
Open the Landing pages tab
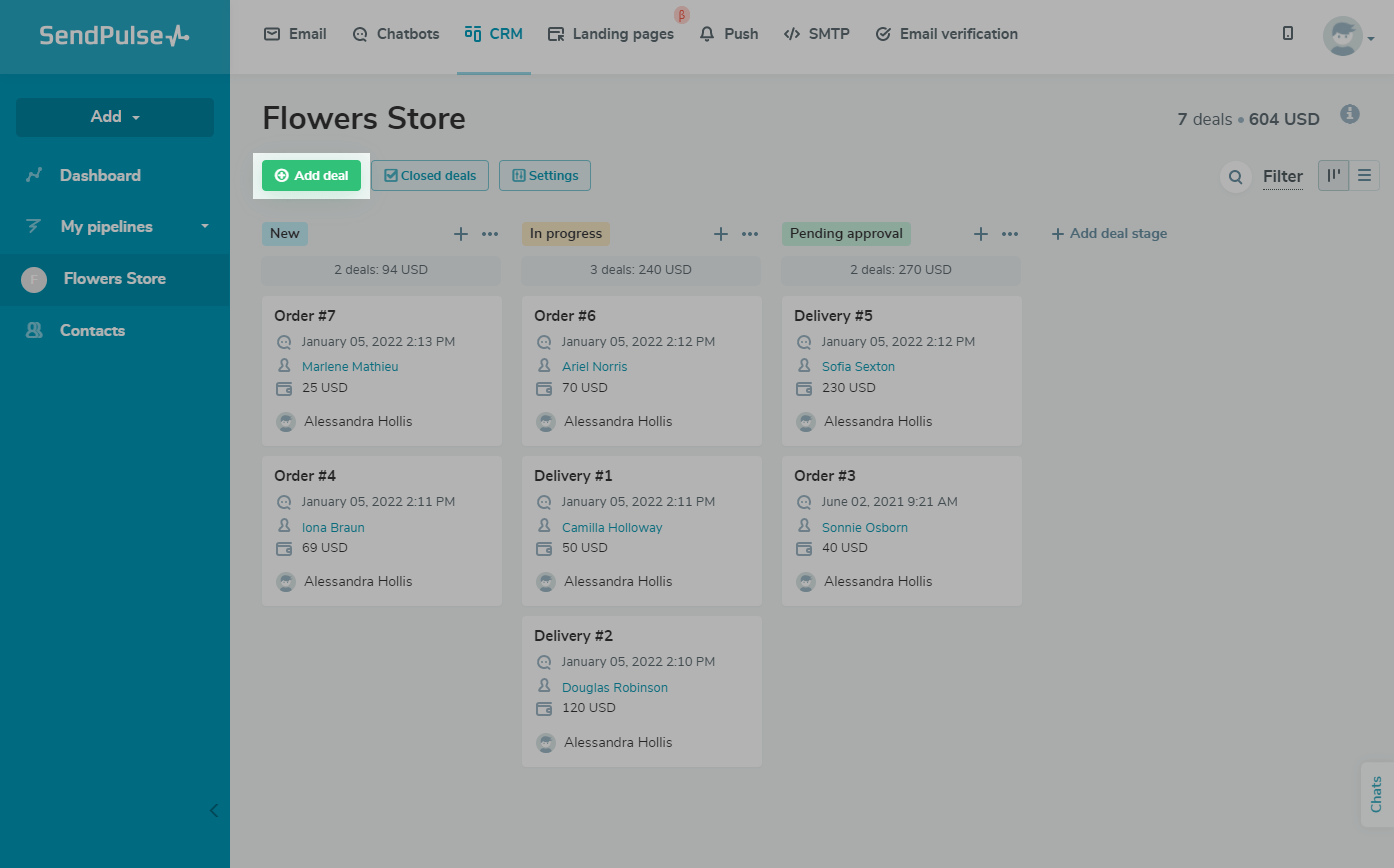pos(611,34)
